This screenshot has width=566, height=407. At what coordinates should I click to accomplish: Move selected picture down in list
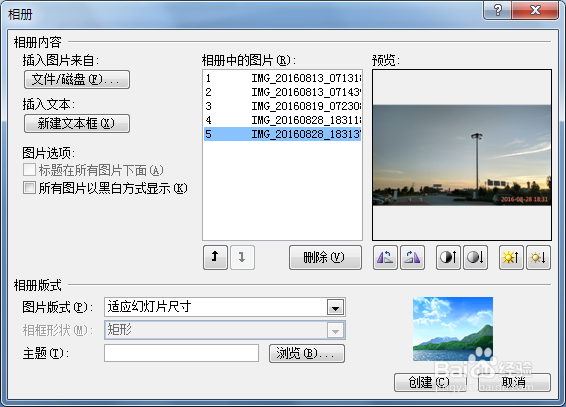pyautogui.click(x=242, y=257)
